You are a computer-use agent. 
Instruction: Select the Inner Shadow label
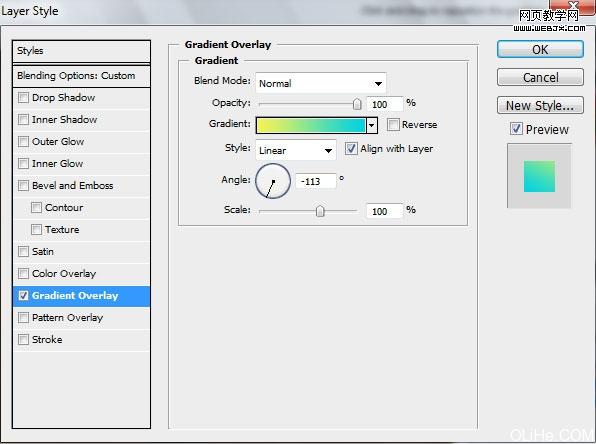click(65, 120)
